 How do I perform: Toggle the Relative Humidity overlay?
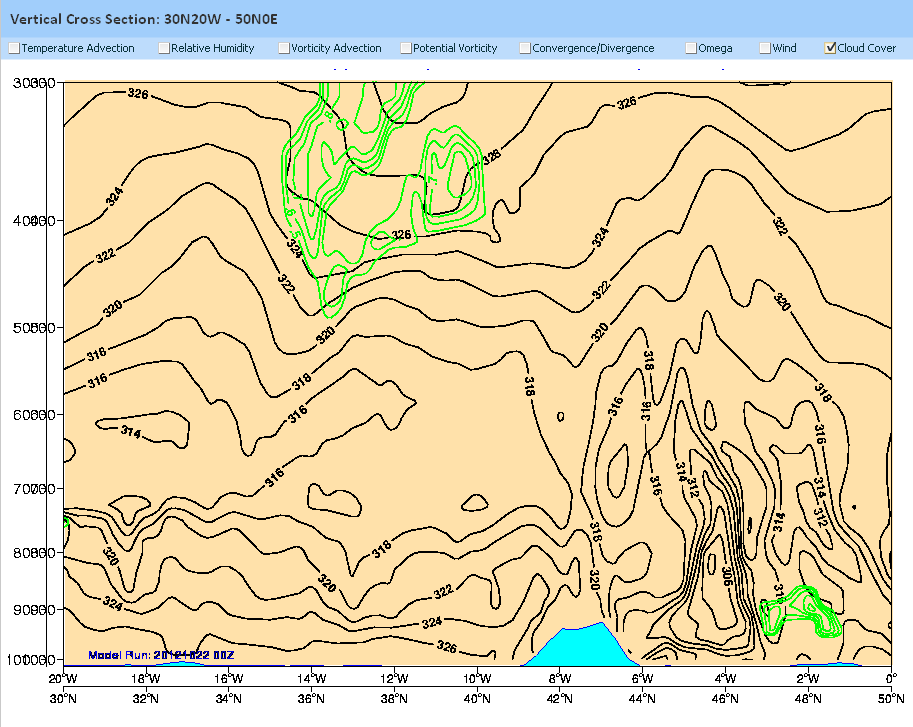164,48
